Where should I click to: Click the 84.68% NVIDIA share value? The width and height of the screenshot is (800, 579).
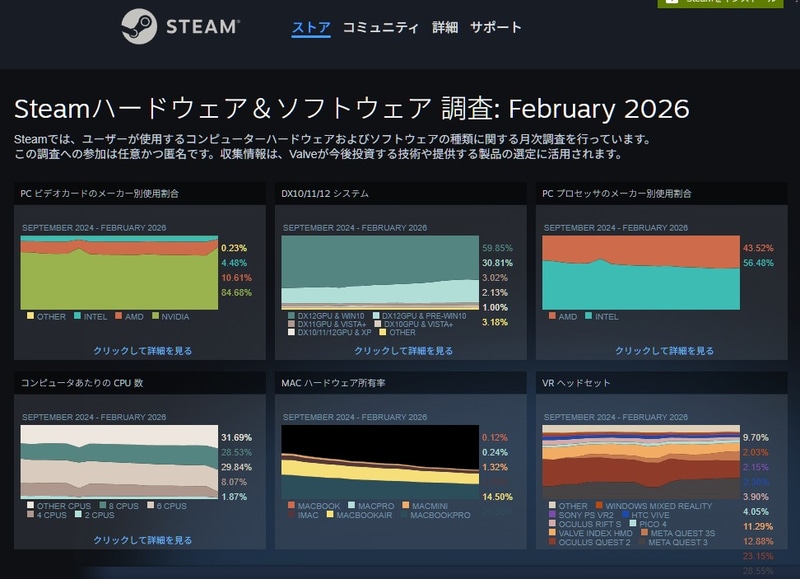[236, 292]
